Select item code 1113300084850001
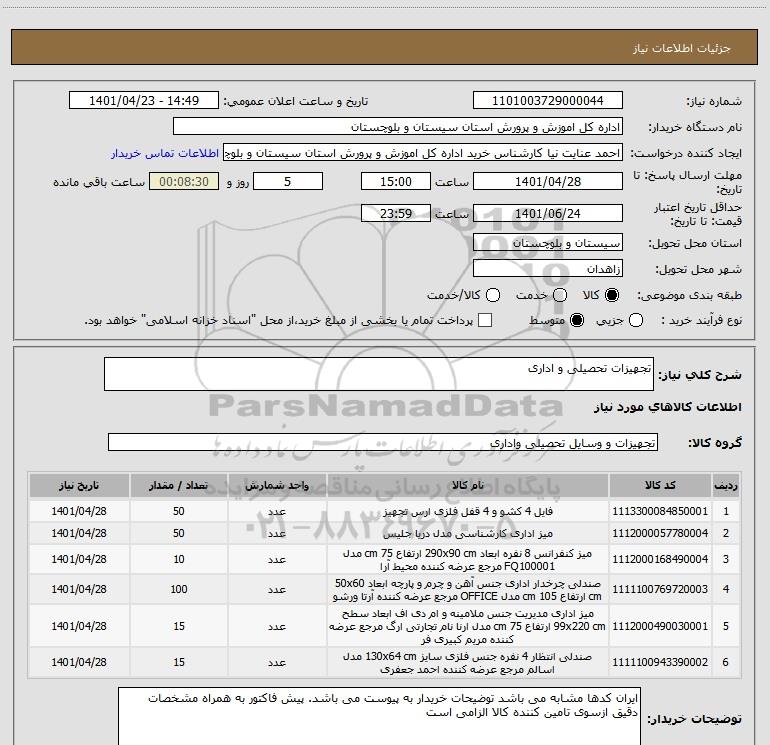The height and width of the screenshot is (745, 770). (x=660, y=511)
